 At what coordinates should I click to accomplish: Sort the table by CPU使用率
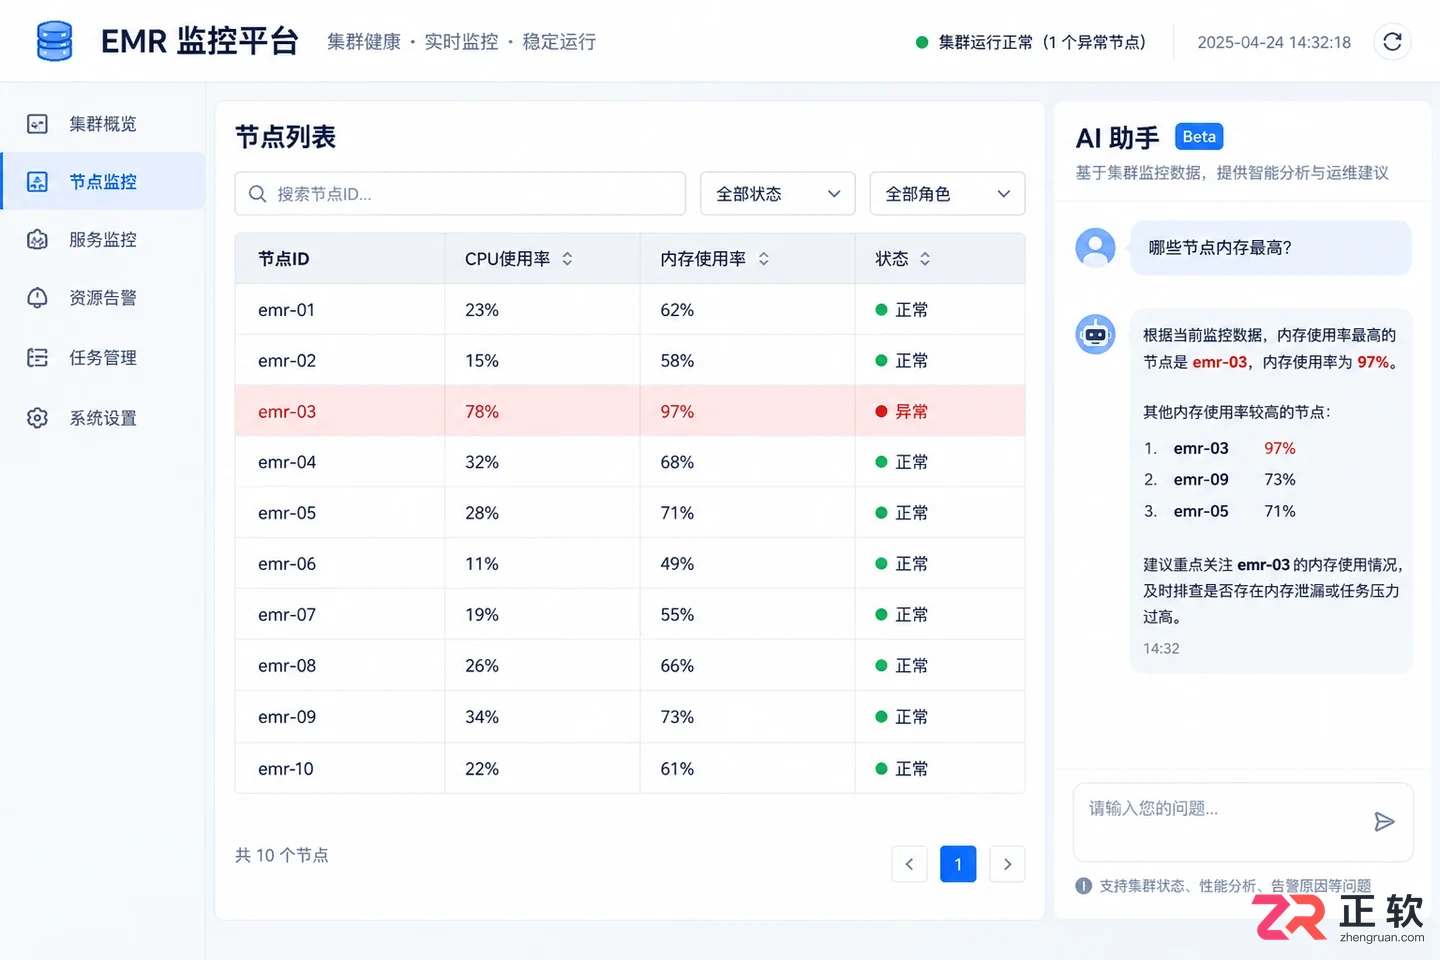point(567,259)
